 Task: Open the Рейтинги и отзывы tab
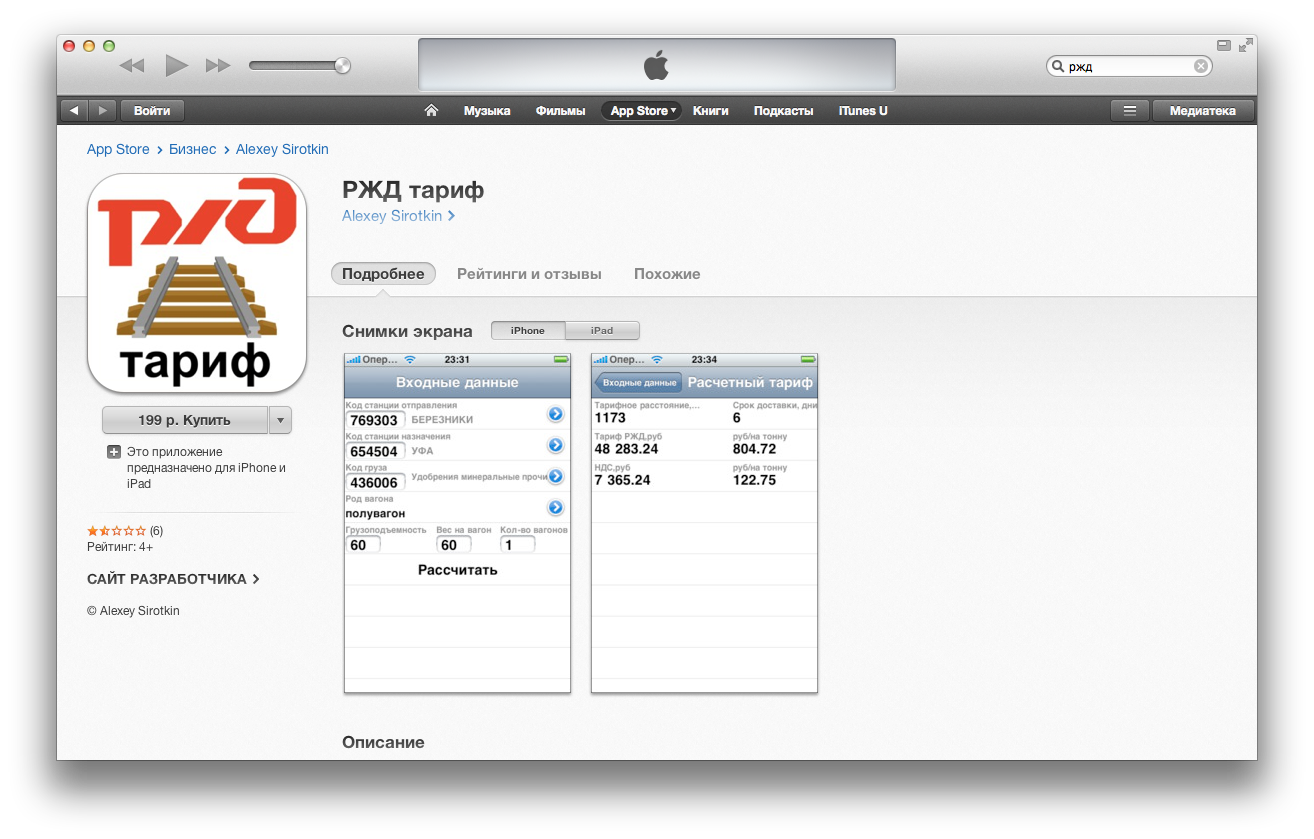coord(529,274)
